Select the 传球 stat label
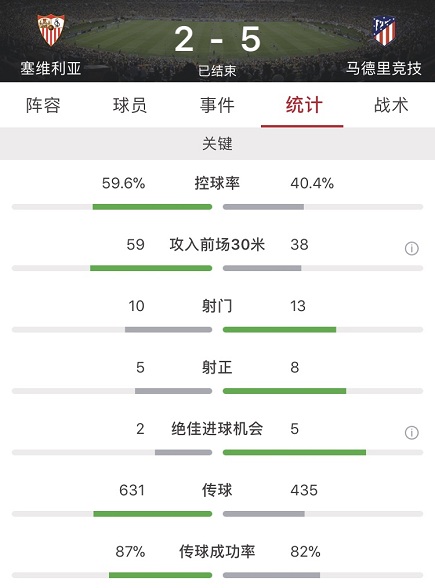Screen dimensions: 435x588 [217, 490]
